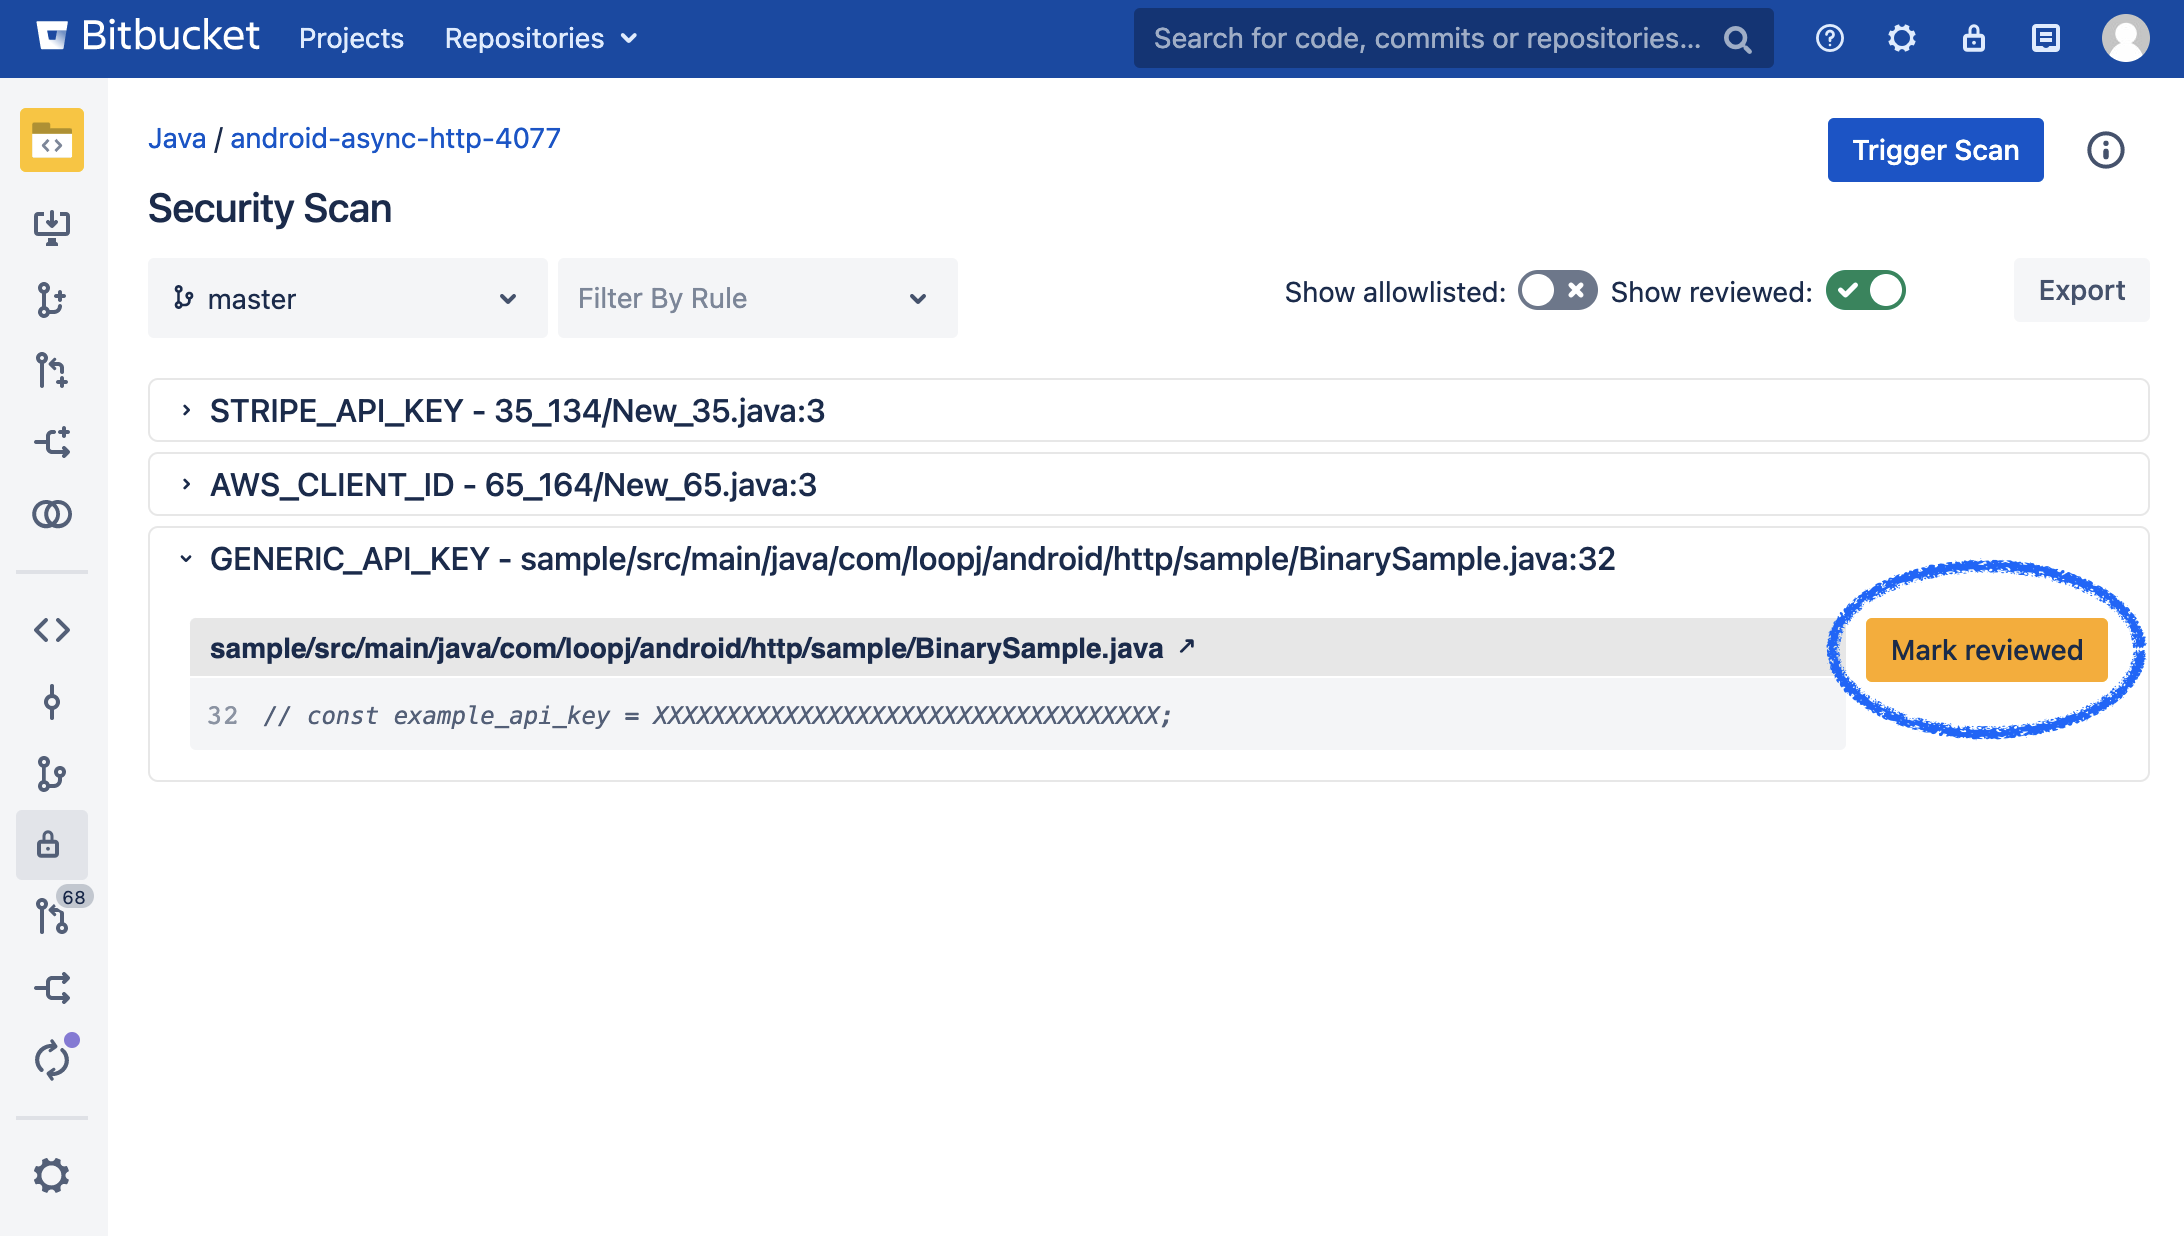Click the help question mark icon
The height and width of the screenshot is (1236, 2184).
coord(1829,39)
